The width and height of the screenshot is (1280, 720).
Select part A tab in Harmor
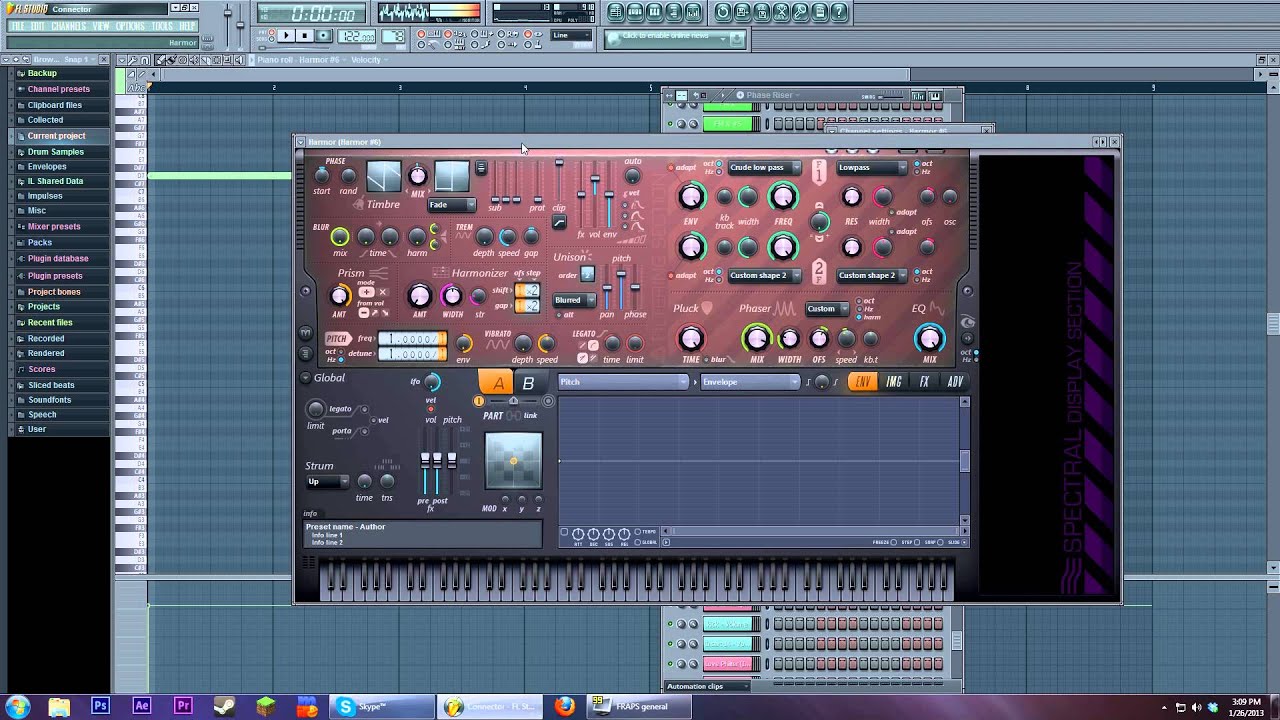tap(496, 383)
